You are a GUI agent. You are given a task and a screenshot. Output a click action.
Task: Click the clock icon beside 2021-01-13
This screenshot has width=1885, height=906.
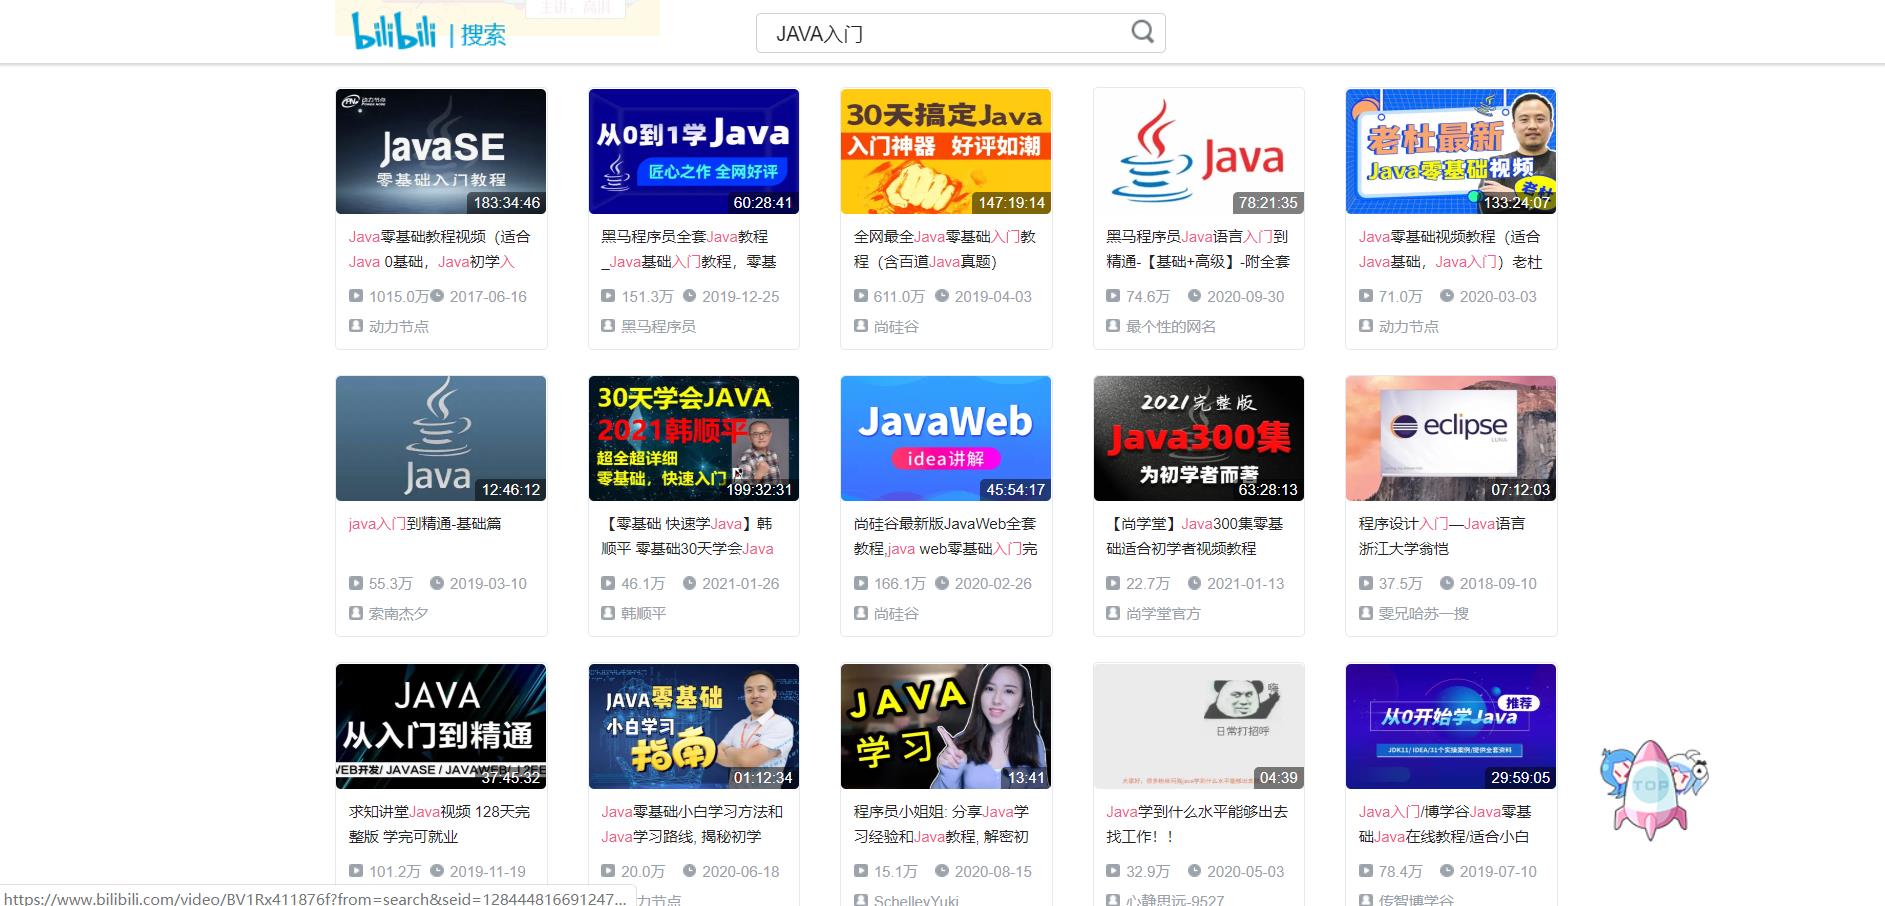pyautogui.click(x=1194, y=583)
